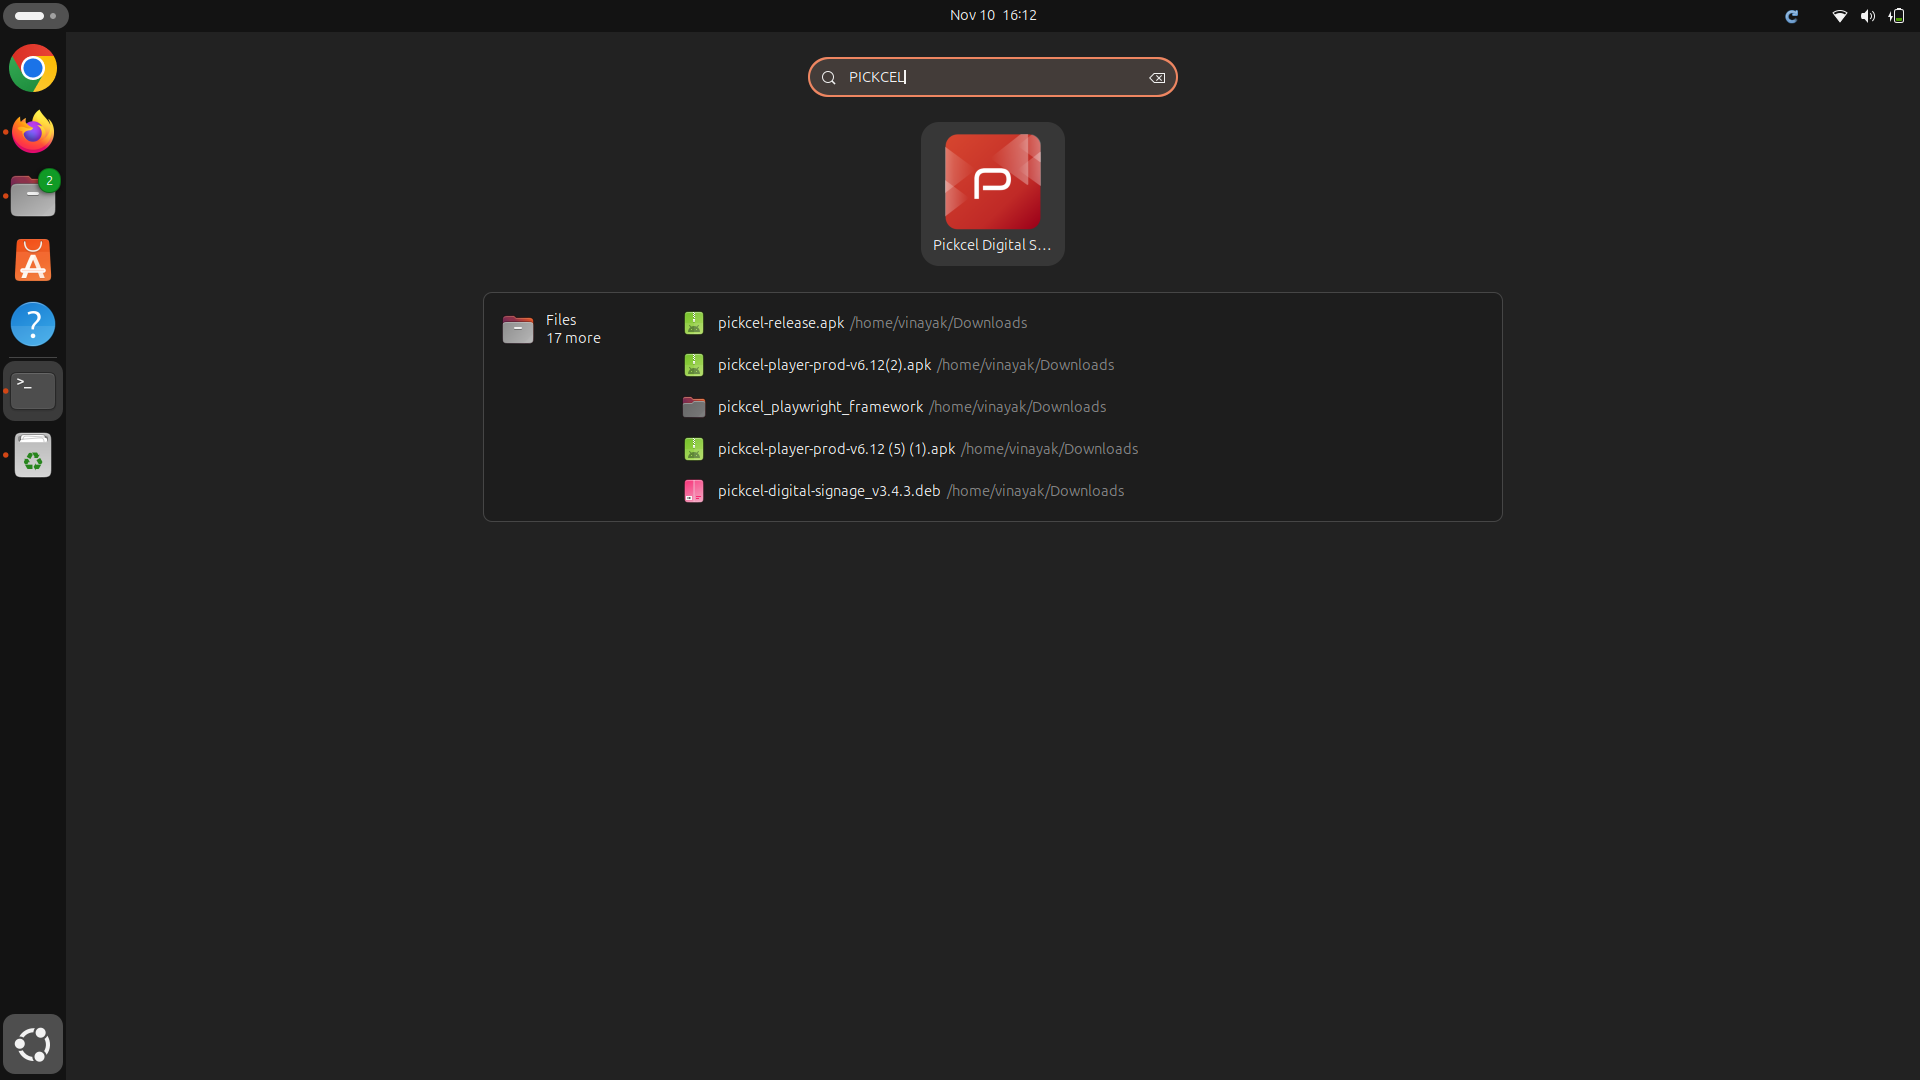This screenshot has height=1080, width=1920.
Task: Open the date and time clock menu
Action: coord(992,15)
